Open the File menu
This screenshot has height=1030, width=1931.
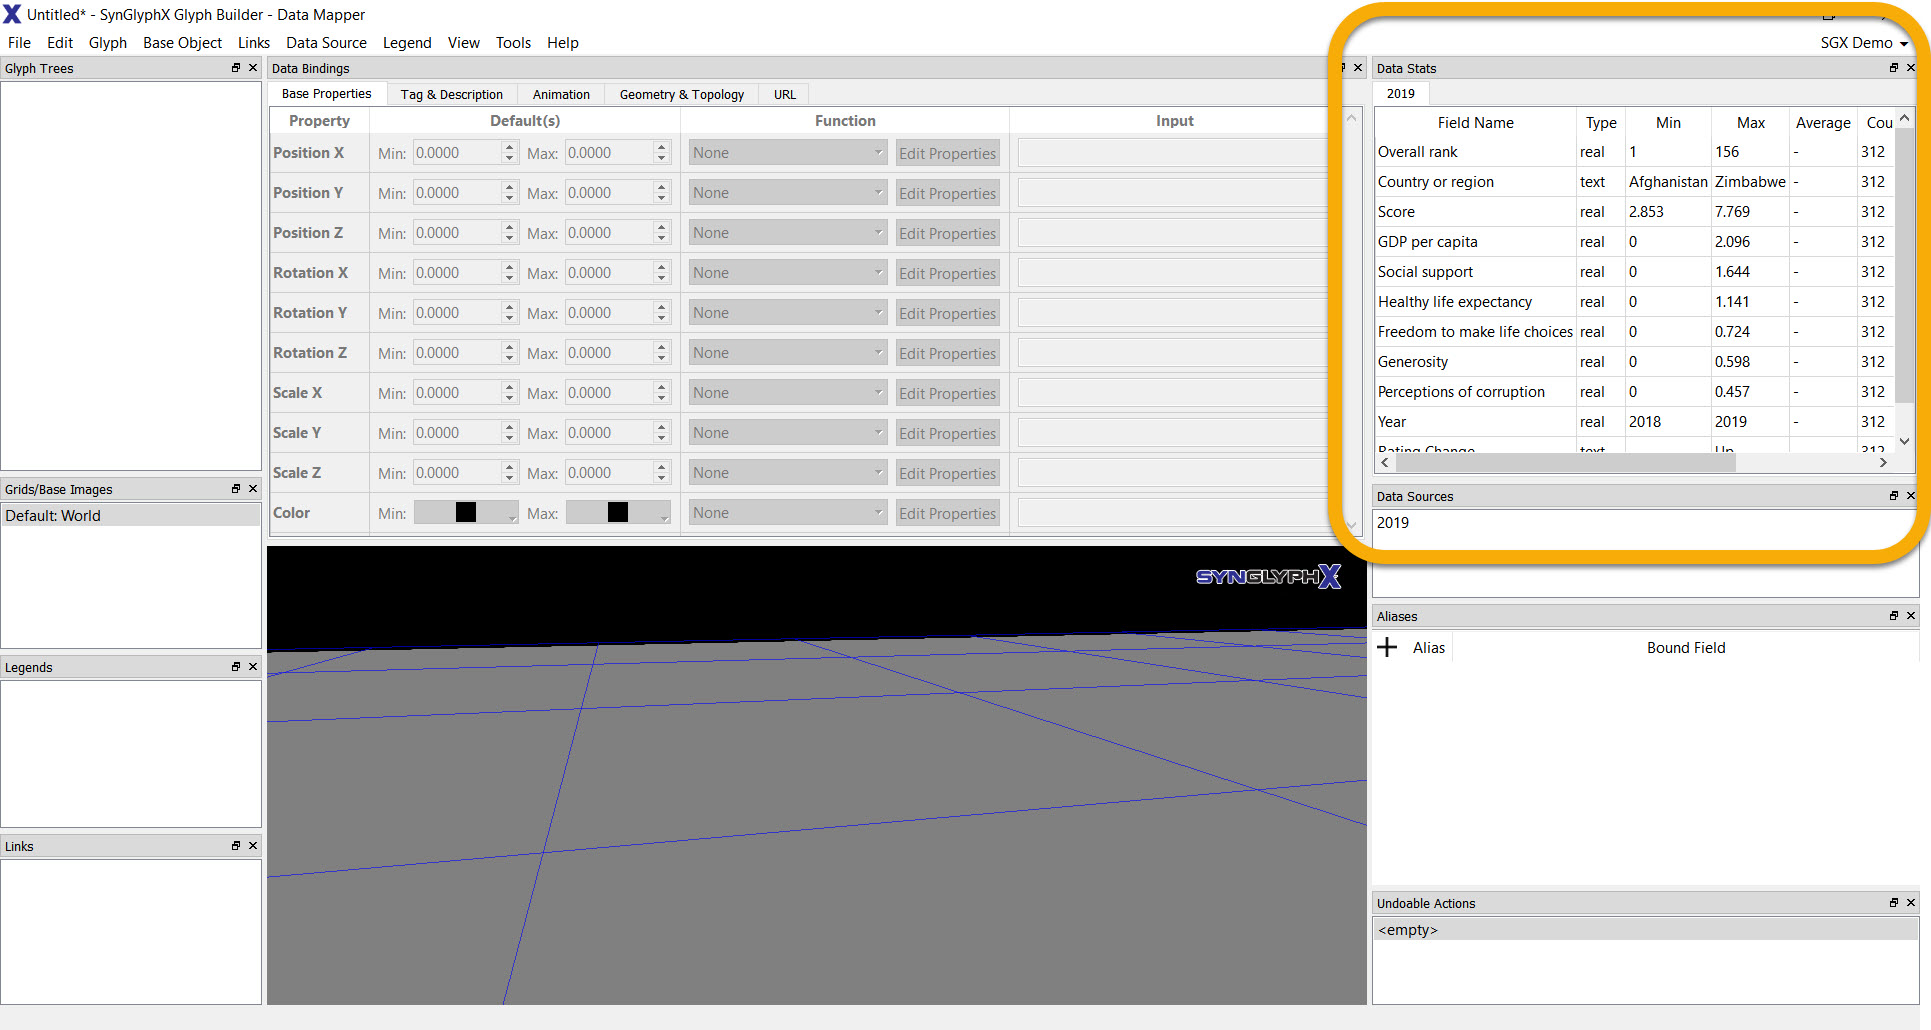pos(19,43)
